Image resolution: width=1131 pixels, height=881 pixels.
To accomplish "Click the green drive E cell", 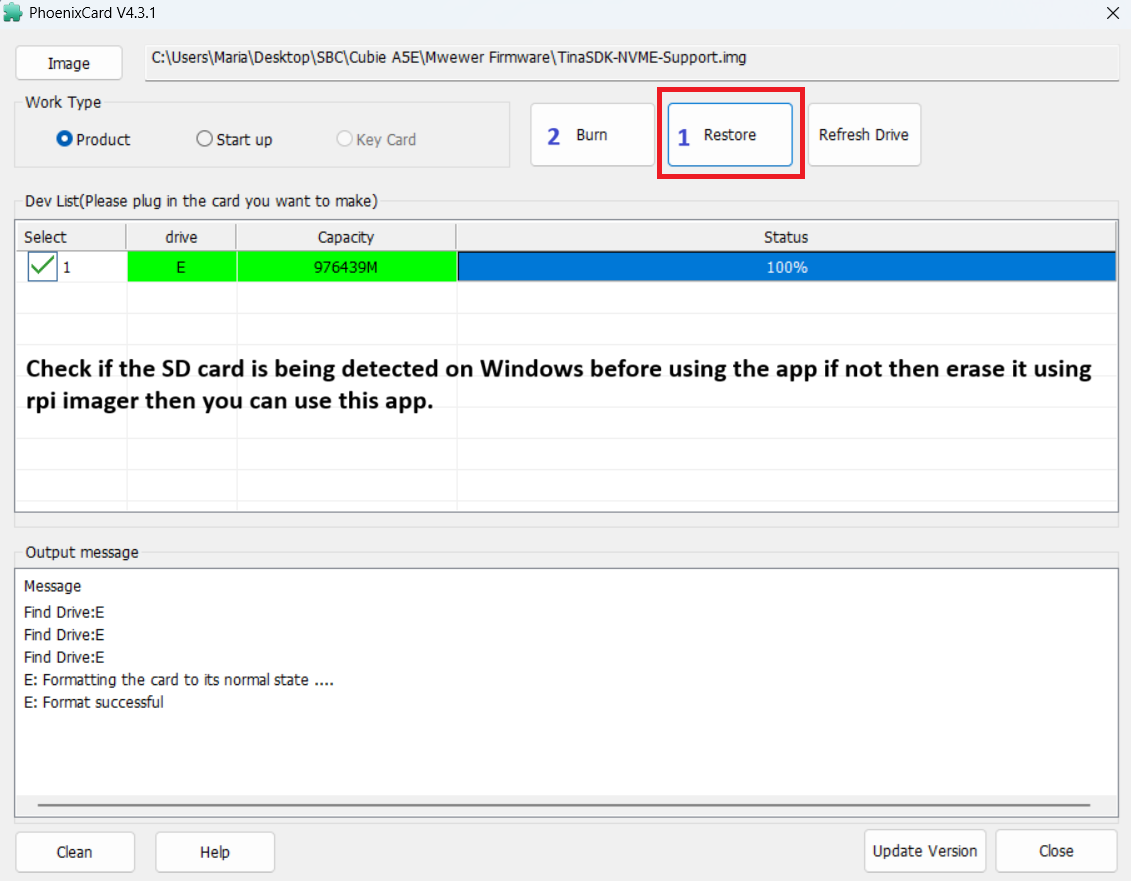I will 181,267.
